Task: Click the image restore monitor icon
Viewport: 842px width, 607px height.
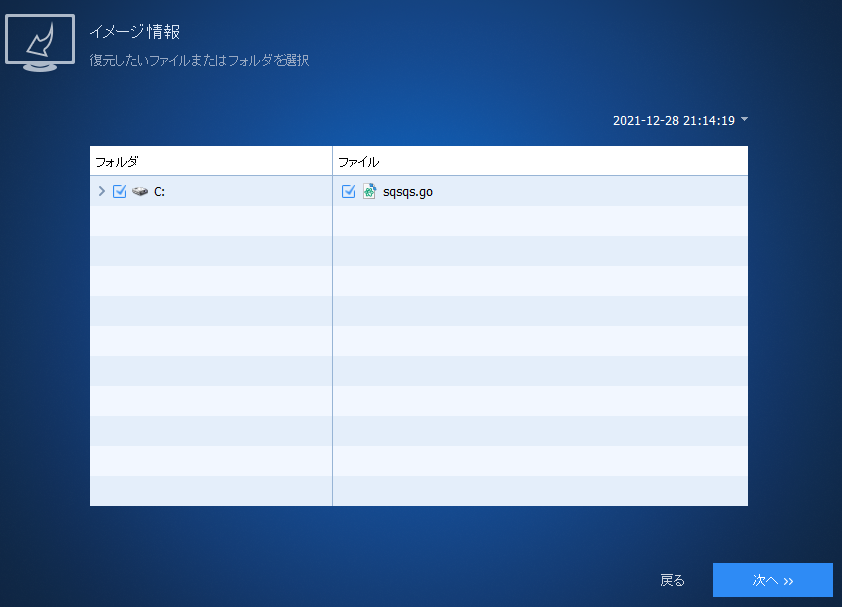Action: (x=40, y=42)
